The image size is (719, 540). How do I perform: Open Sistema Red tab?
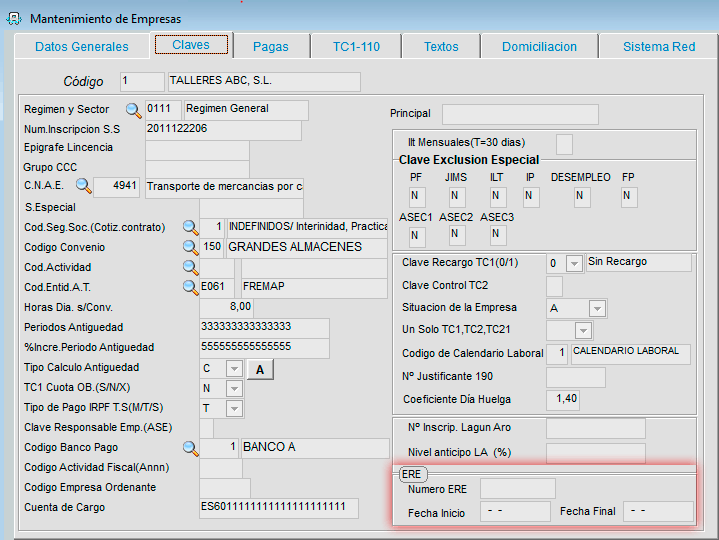(659, 47)
